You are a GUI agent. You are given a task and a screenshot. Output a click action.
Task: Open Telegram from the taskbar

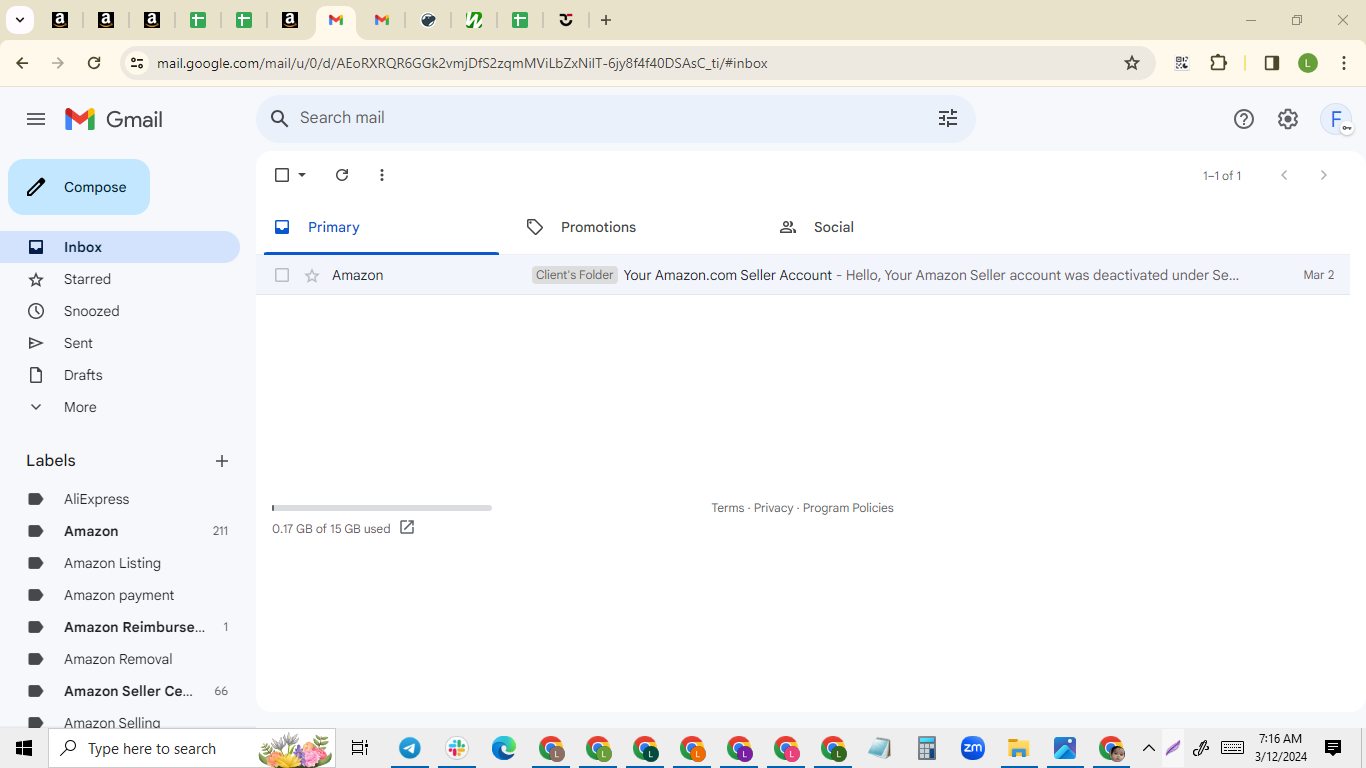click(410, 748)
